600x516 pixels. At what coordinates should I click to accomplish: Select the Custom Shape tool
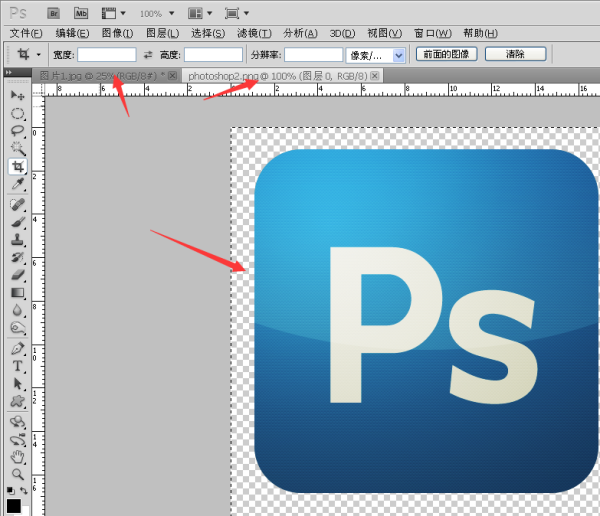click(x=17, y=402)
